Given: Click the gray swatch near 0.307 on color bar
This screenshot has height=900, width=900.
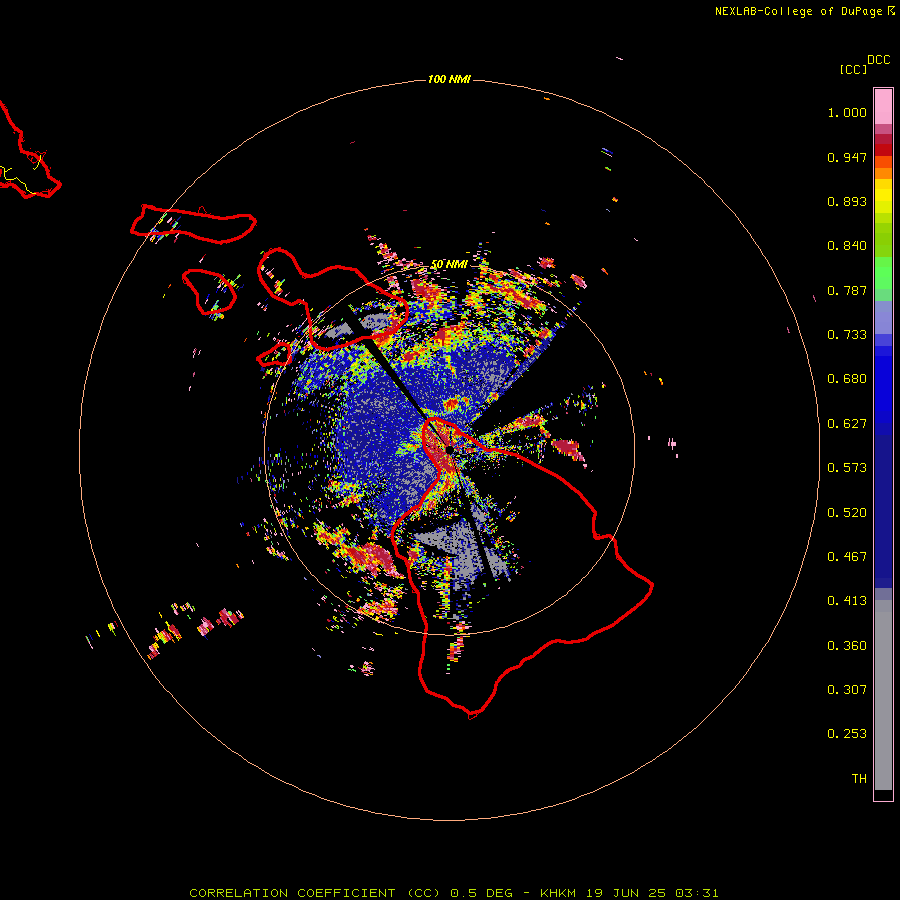Looking at the screenshot, I should (883, 695).
